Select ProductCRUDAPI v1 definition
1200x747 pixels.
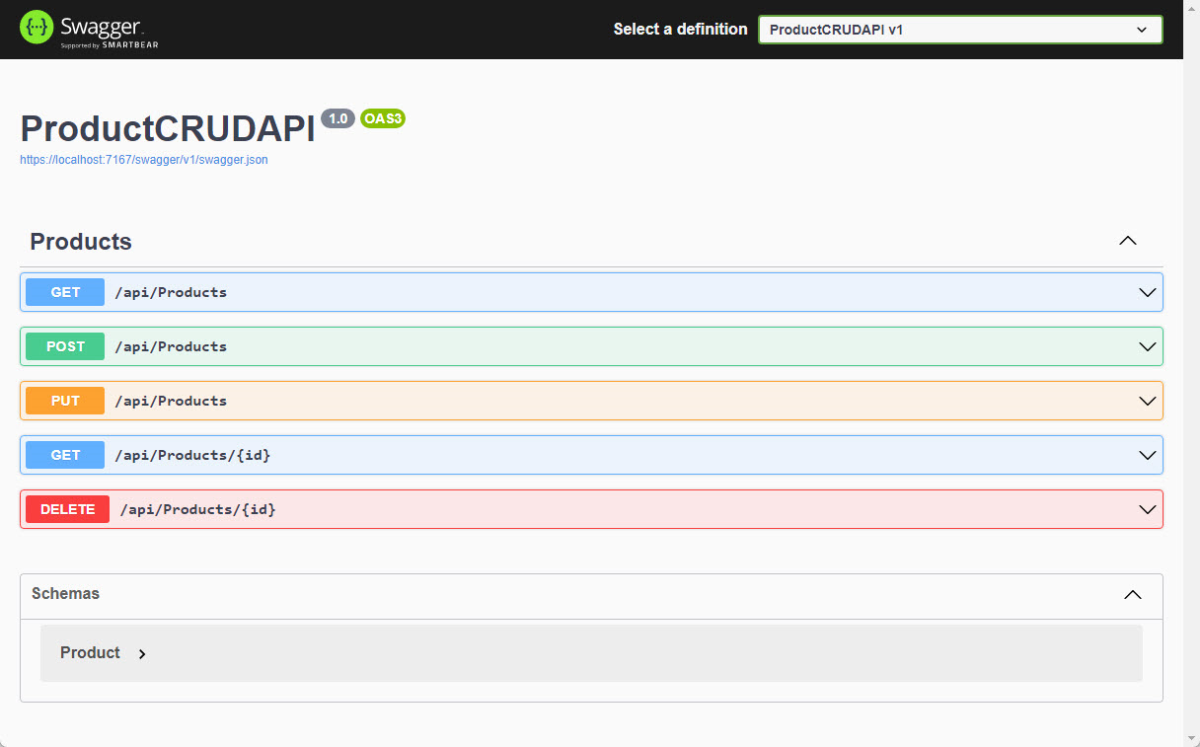pos(959,29)
